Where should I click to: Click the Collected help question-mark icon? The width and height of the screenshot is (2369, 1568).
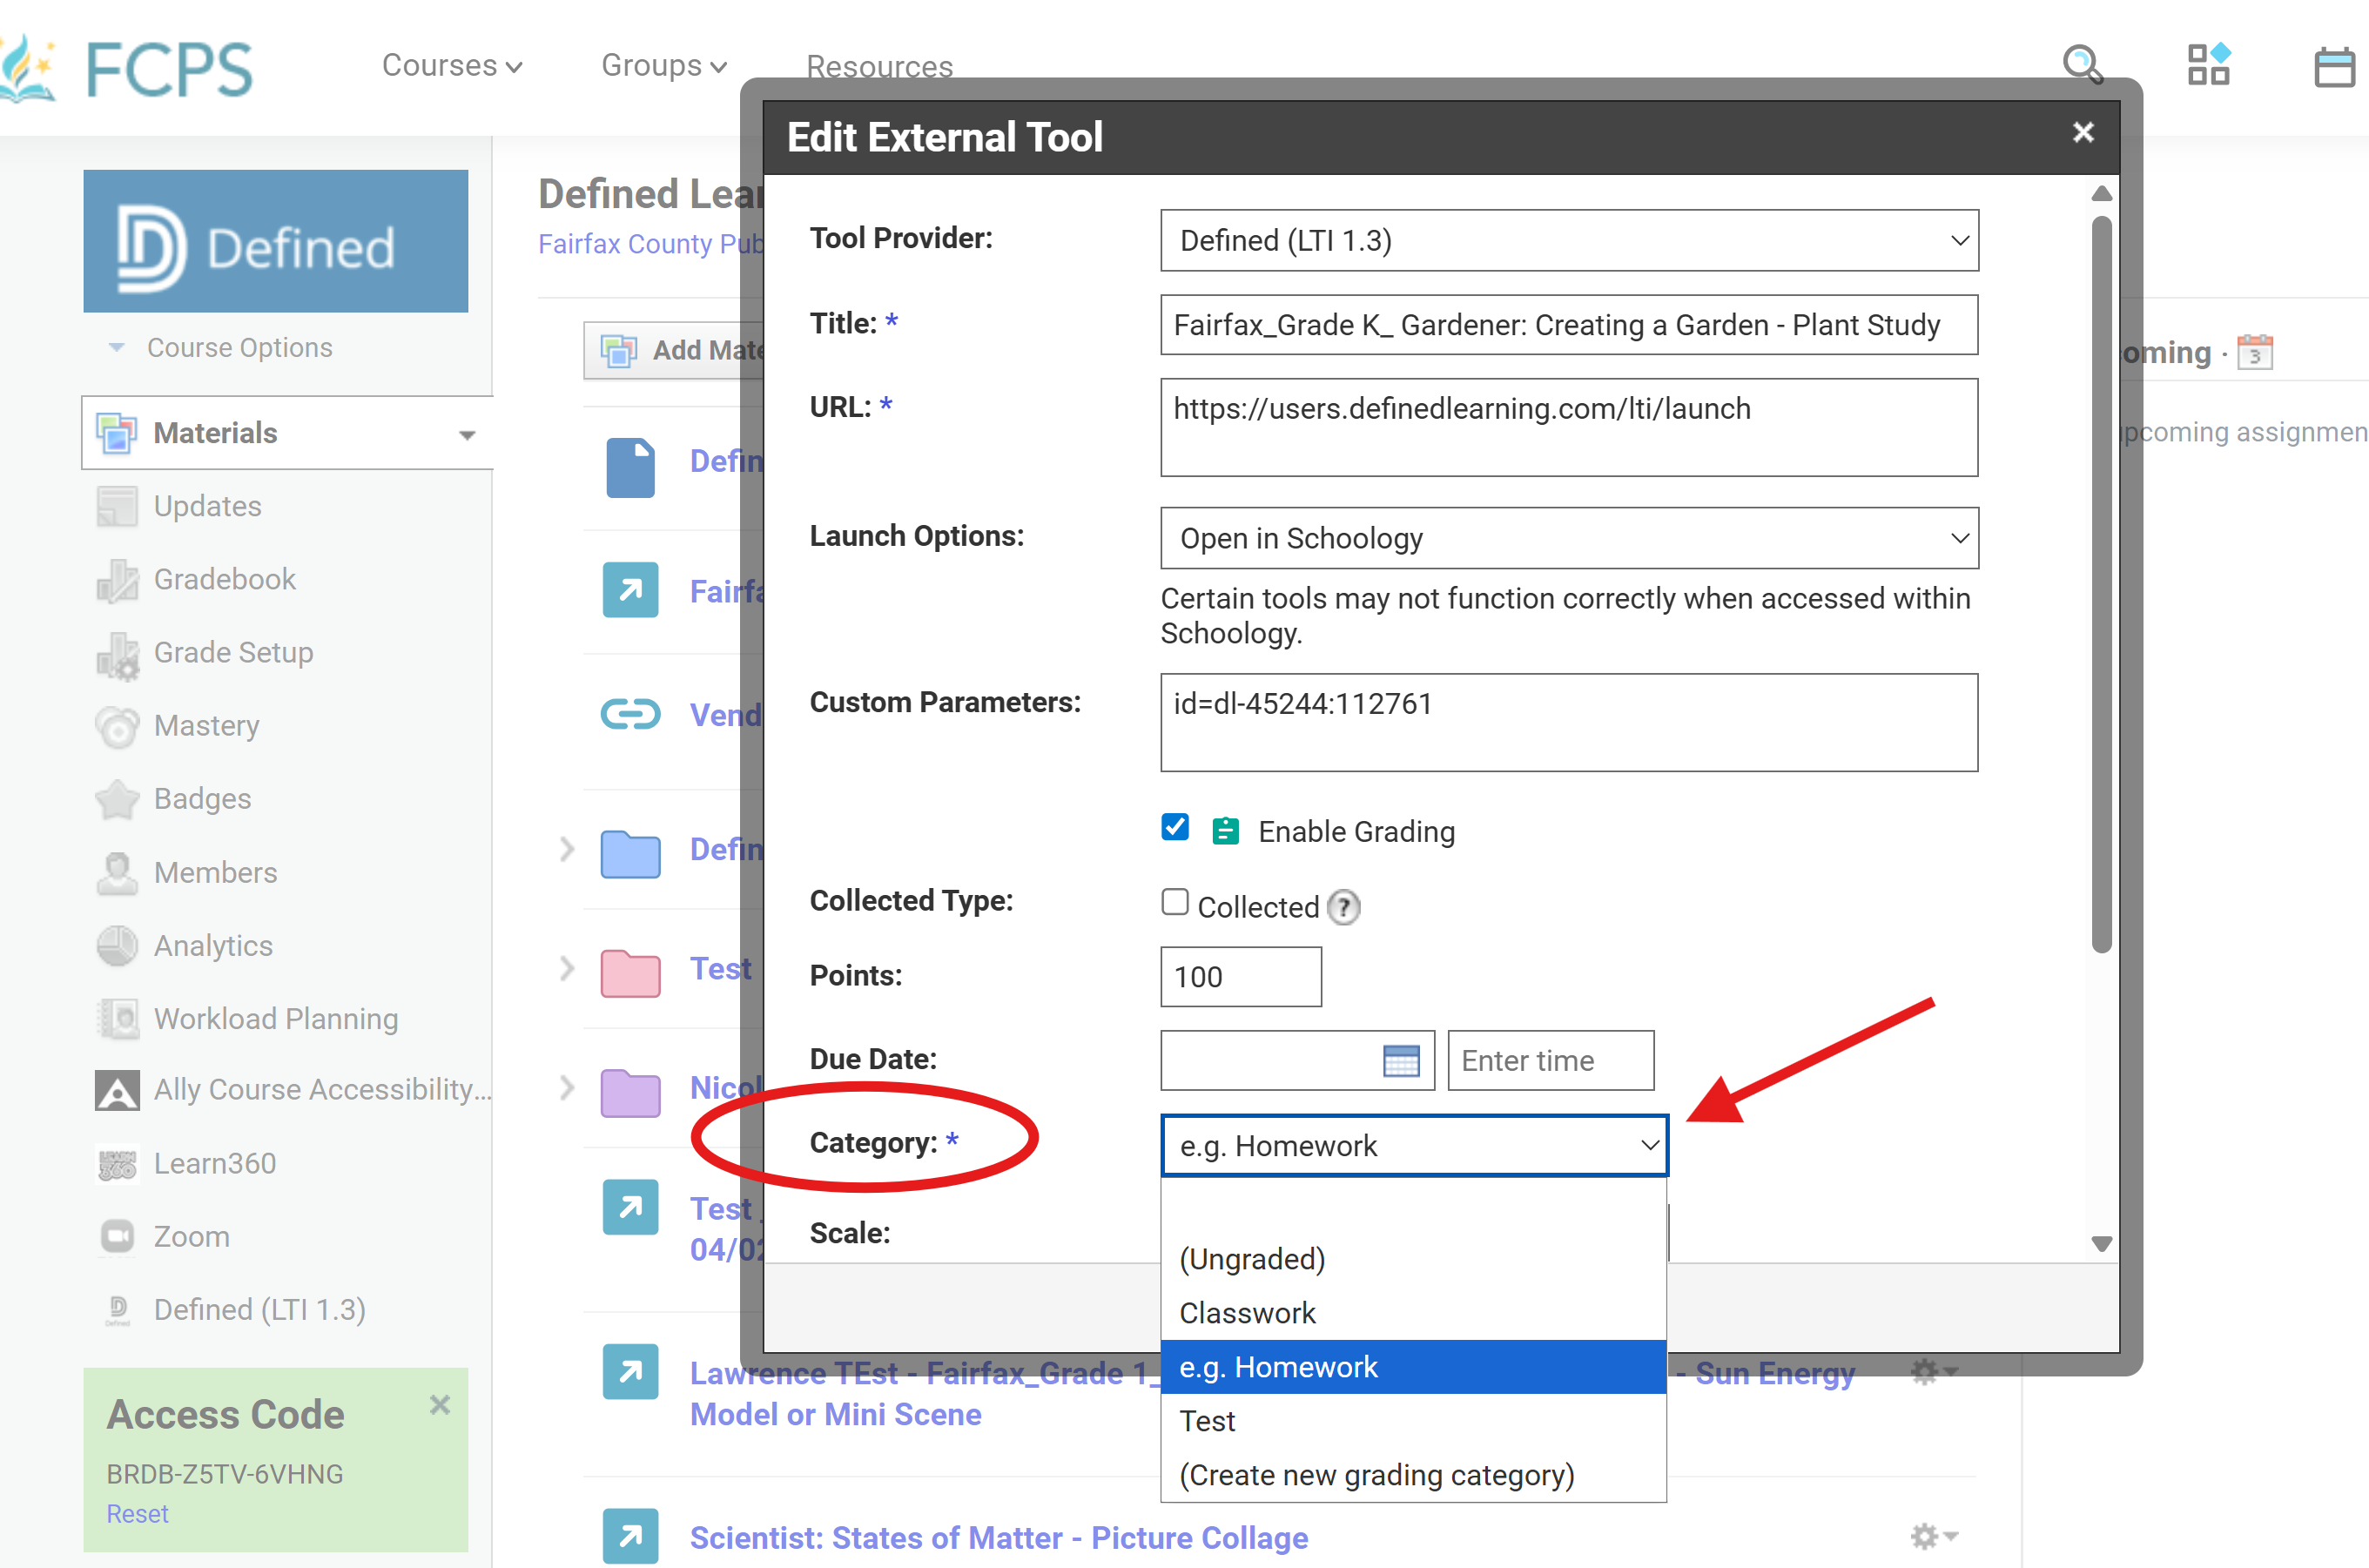point(1343,907)
